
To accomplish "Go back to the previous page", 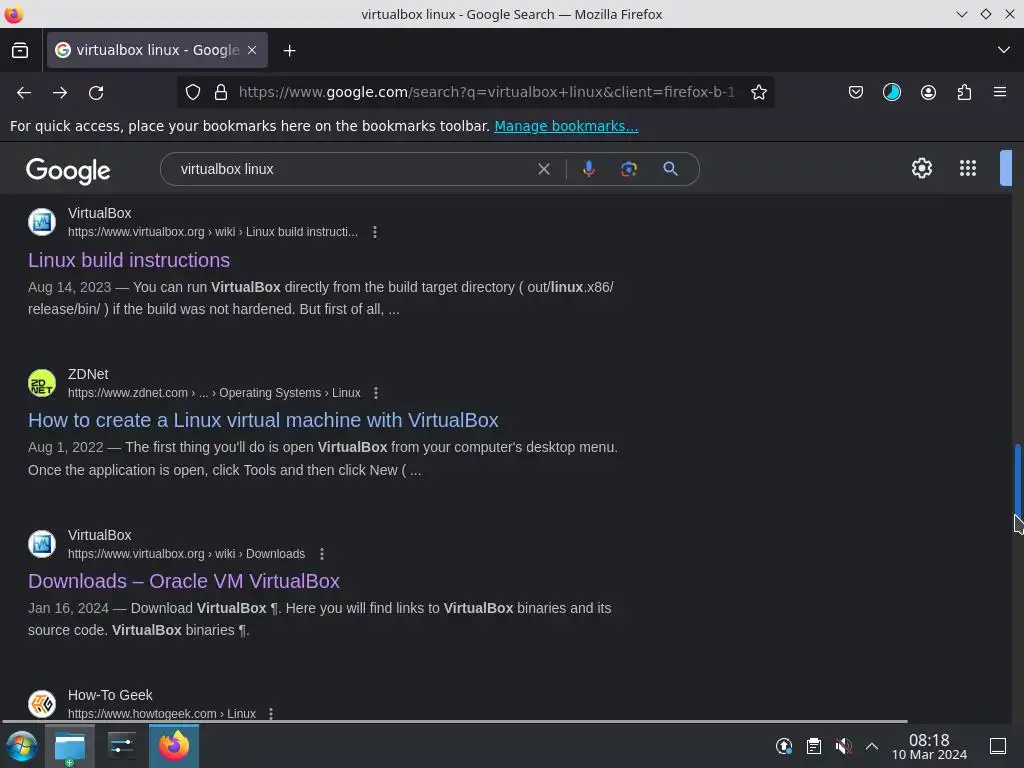I will click(x=24, y=93).
